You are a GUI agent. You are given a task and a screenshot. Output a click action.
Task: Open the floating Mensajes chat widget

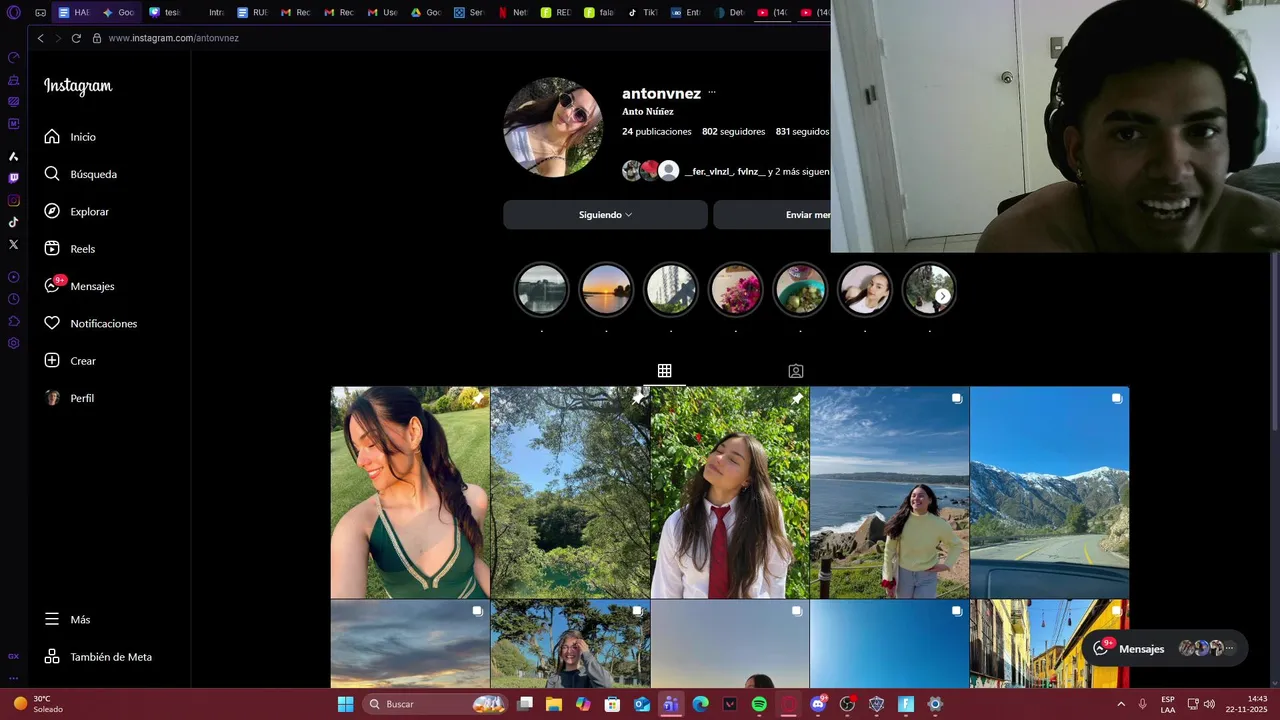(1164, 648)
